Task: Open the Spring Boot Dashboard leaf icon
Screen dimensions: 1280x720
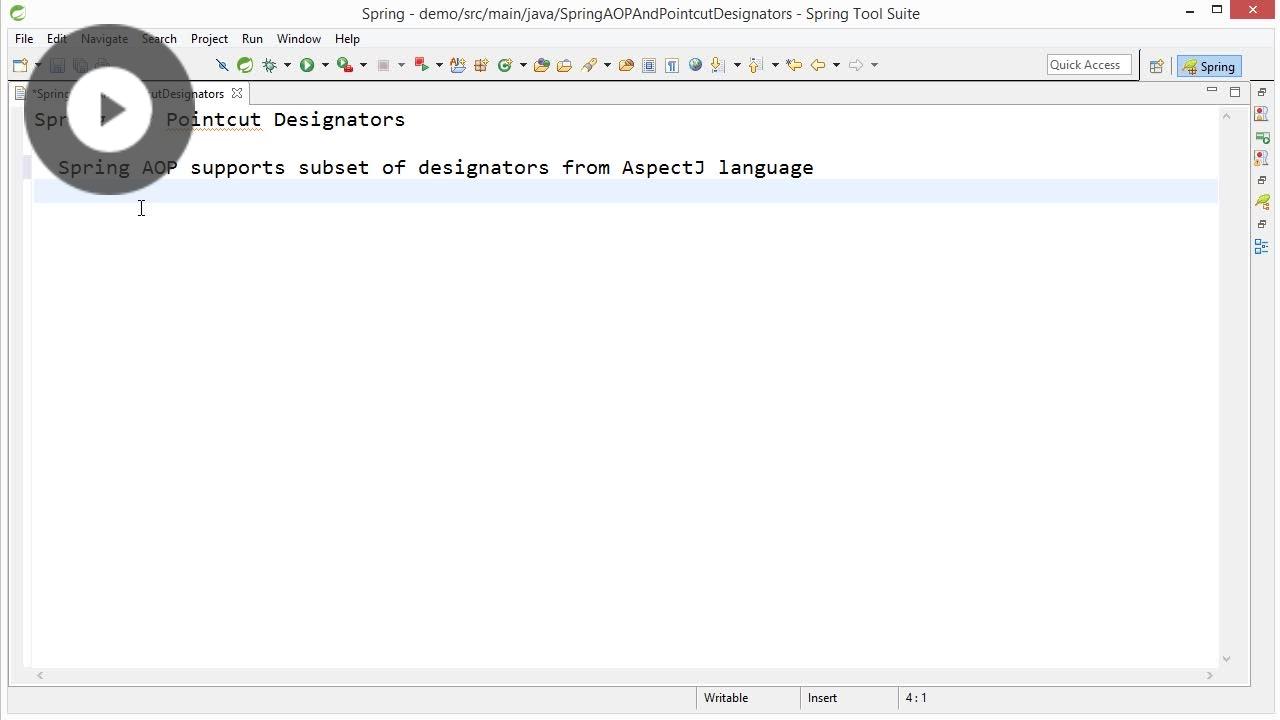Action: point(245,65)
